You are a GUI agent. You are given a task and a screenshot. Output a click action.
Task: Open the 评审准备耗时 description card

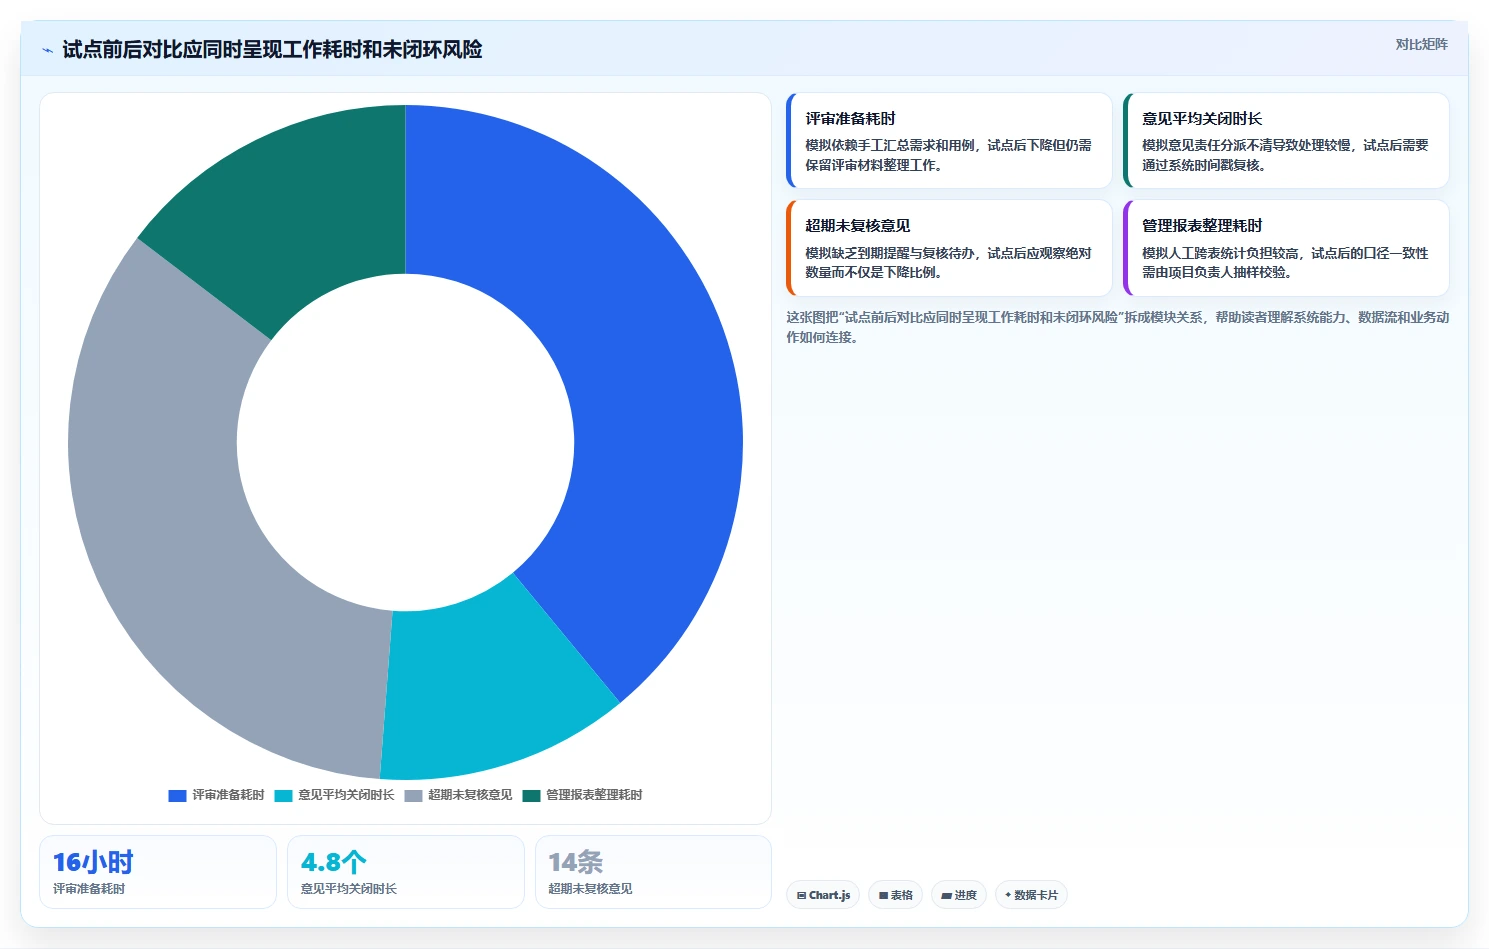point(949,141)
